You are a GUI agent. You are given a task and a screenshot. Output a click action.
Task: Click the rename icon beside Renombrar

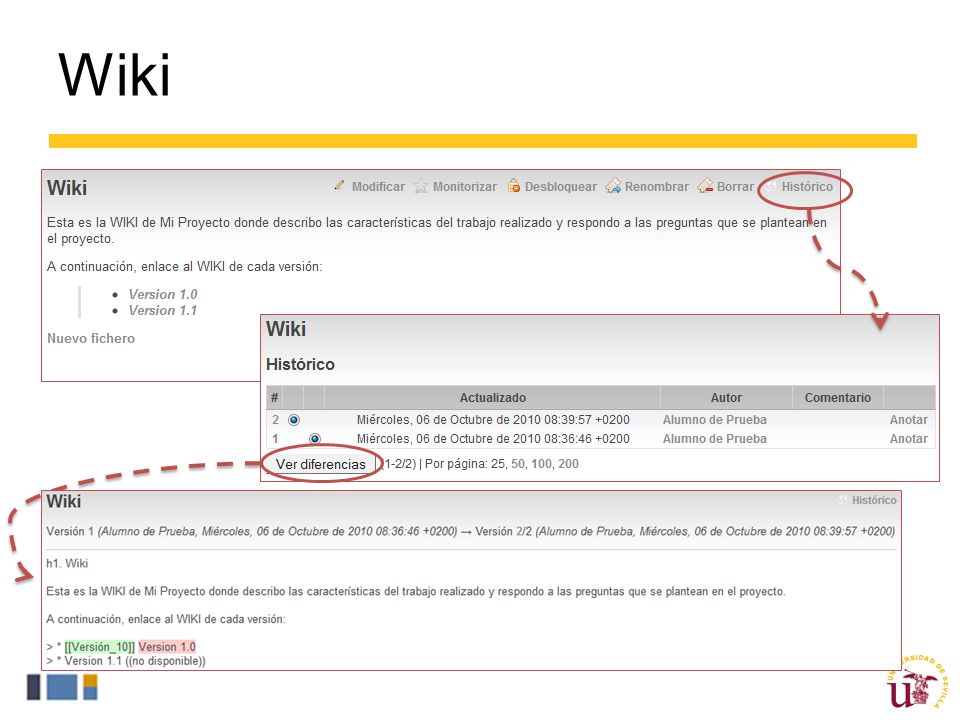(613, 186)
